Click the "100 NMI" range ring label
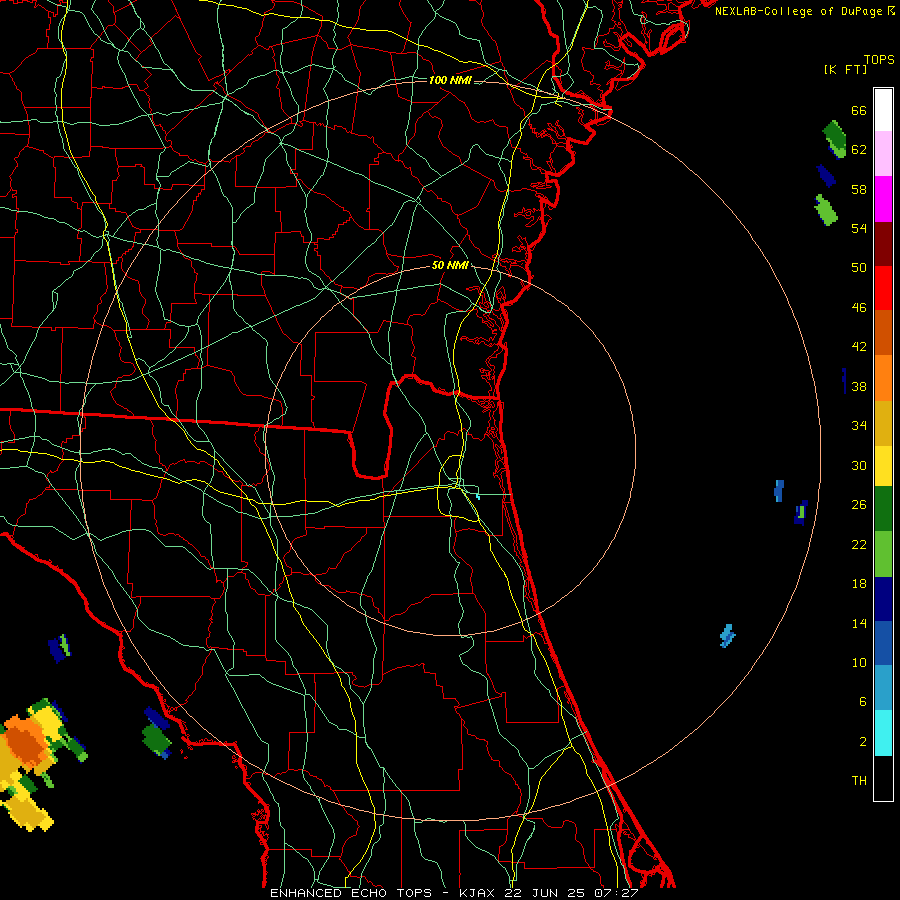This screenshot has width=900, height=900. (450, 80)
